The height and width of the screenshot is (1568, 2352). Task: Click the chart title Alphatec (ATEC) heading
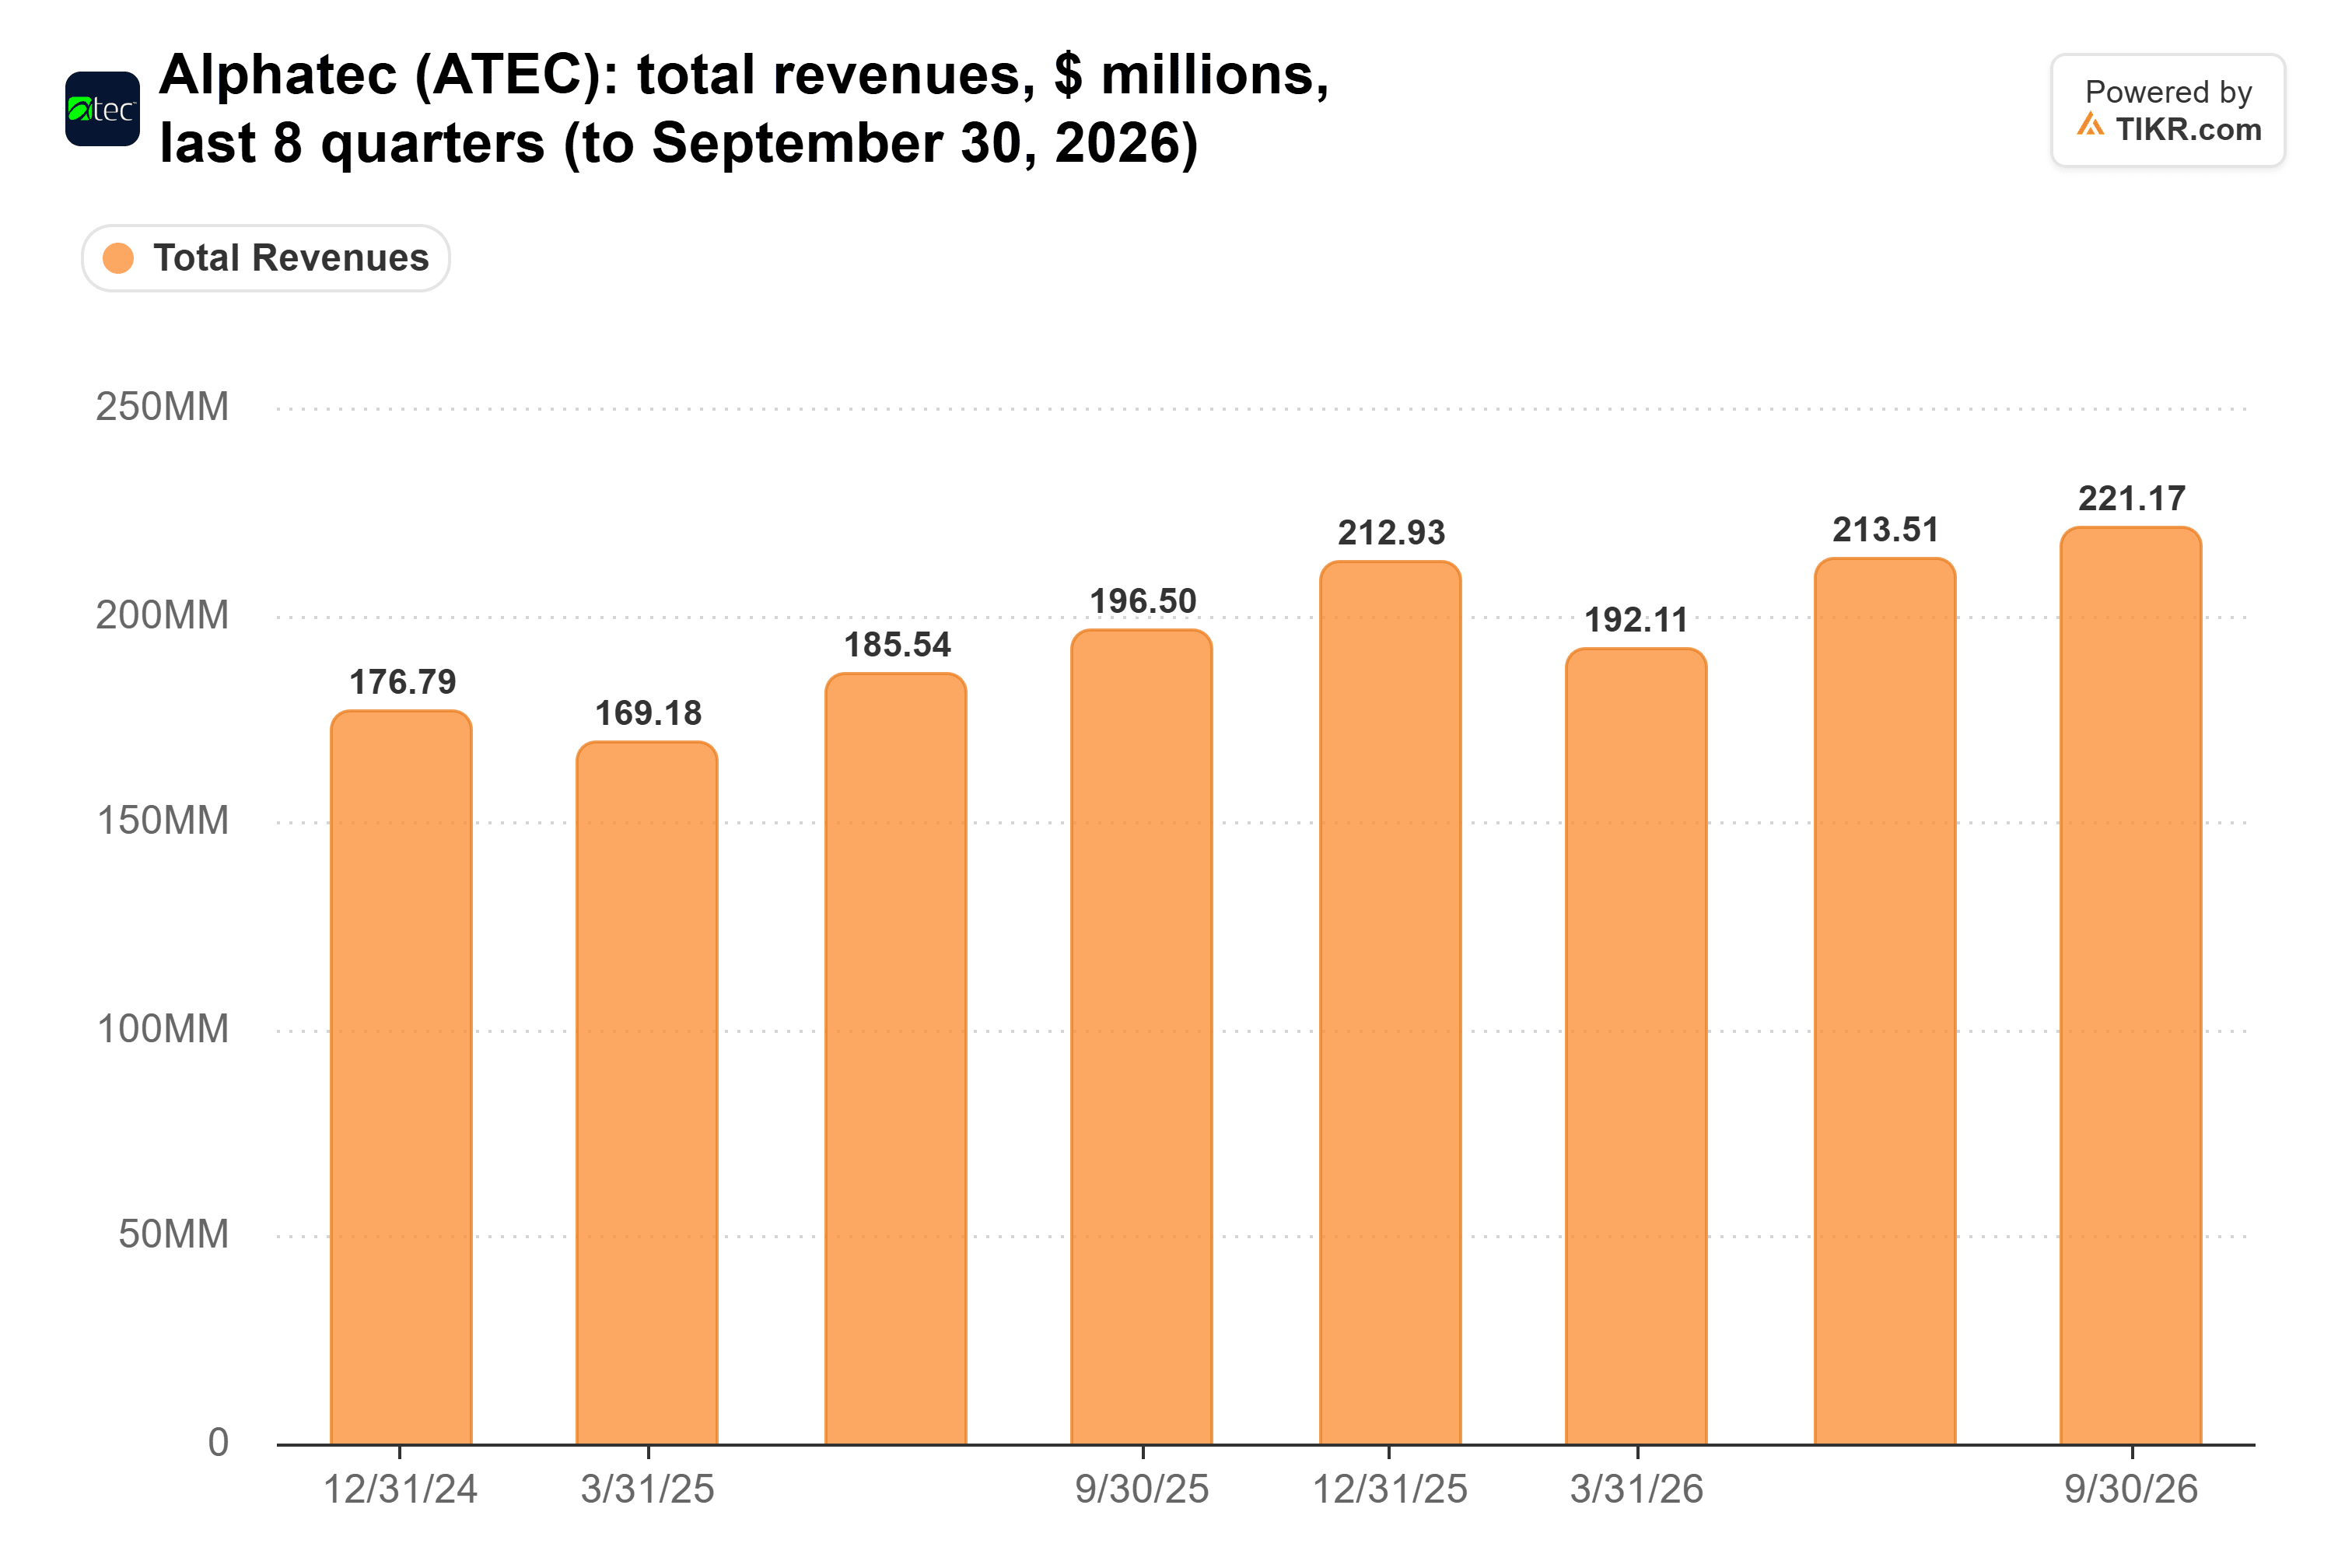tap(744, 109)
